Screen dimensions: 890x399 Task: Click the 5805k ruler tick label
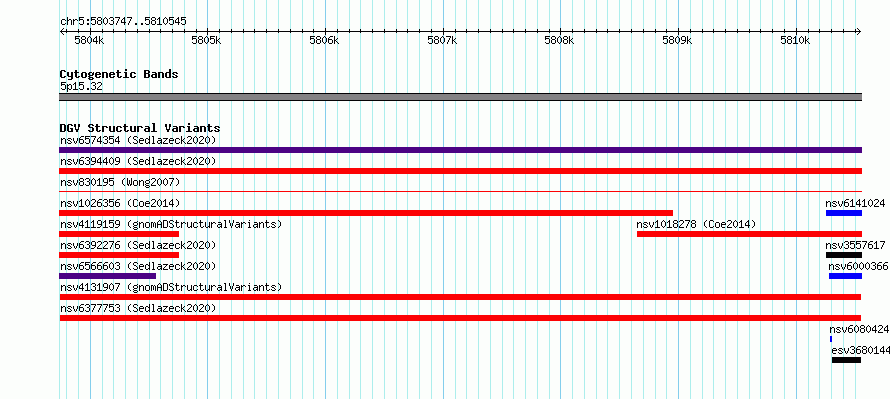206,41
